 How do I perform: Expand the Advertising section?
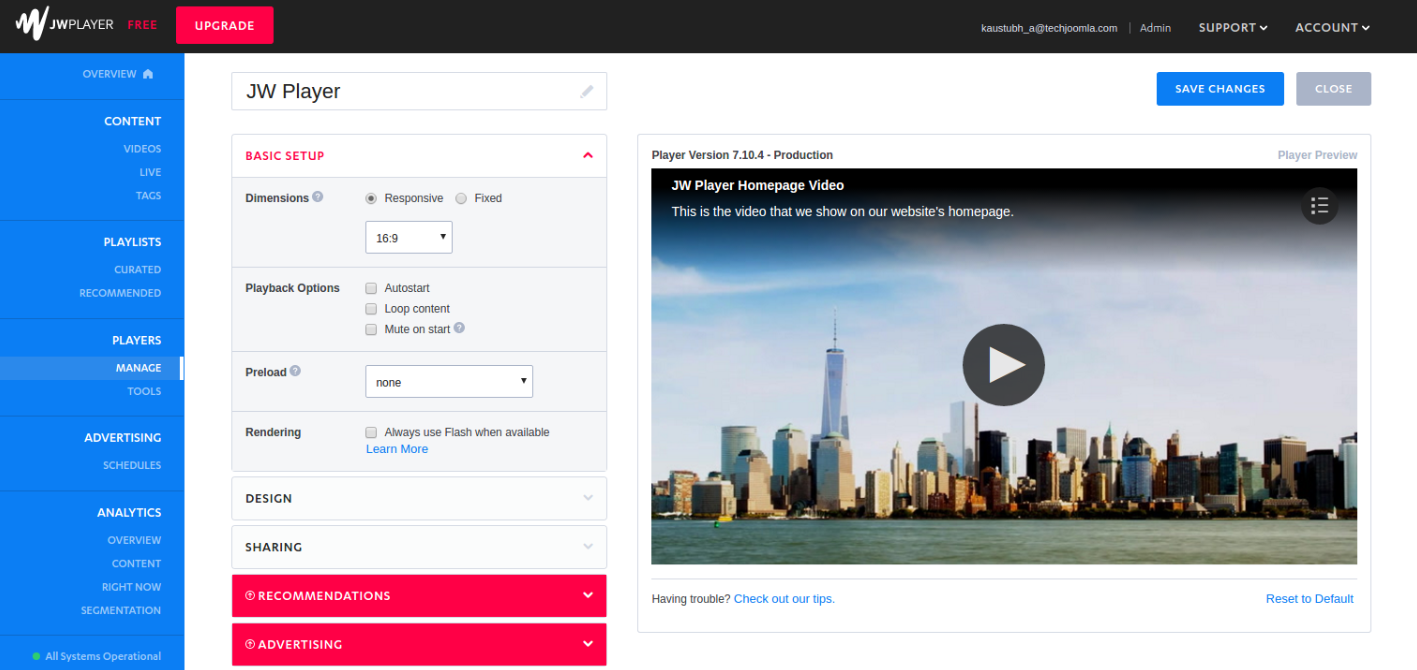coord(419,644)
